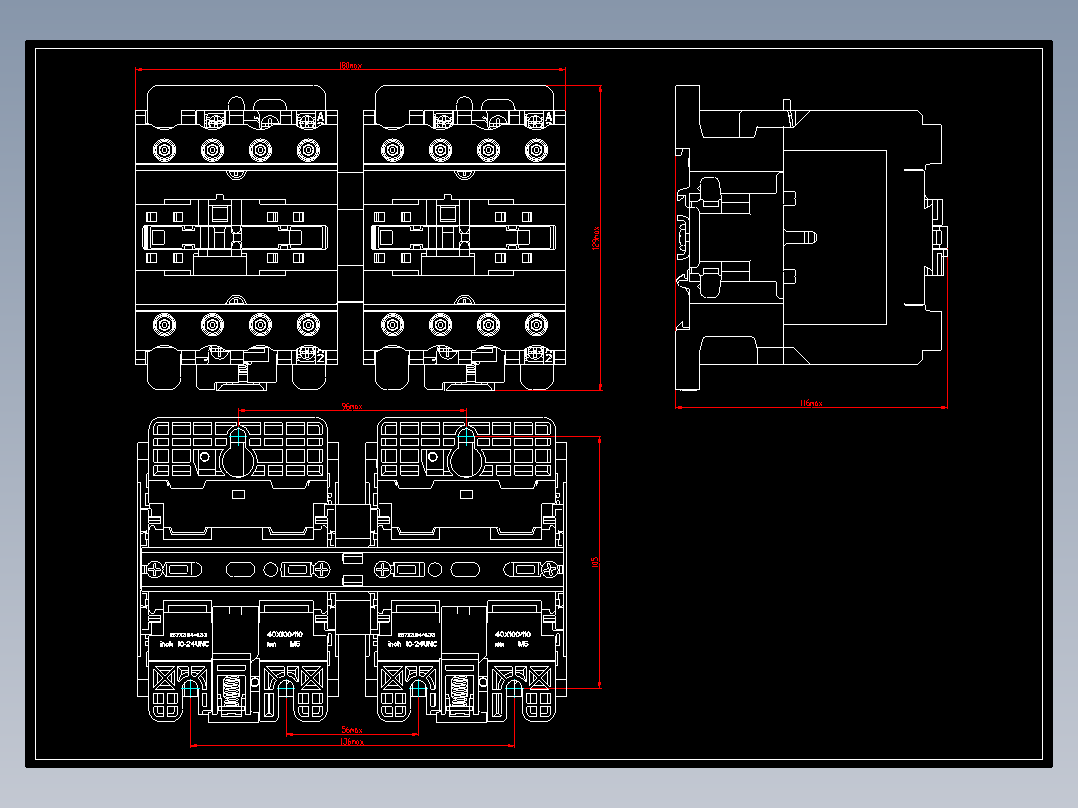Click the 181max width dimension text

coord(350,66)
